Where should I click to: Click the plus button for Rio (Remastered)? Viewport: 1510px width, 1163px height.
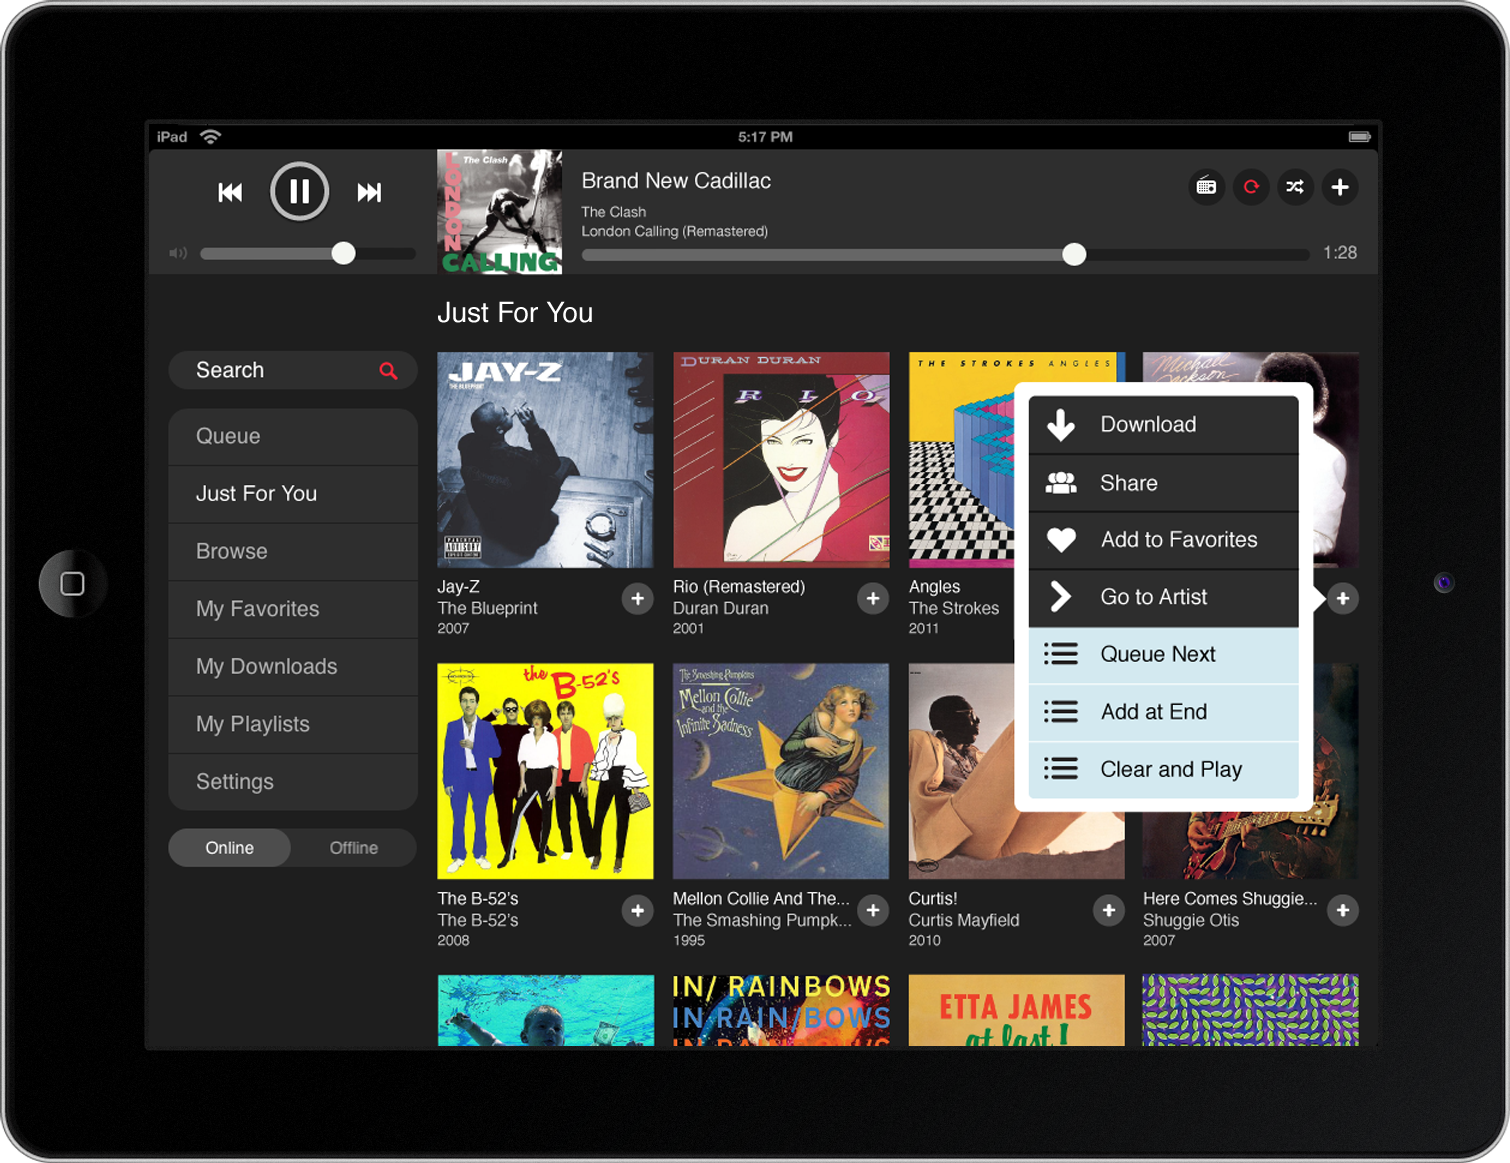(x=873, y=599)
